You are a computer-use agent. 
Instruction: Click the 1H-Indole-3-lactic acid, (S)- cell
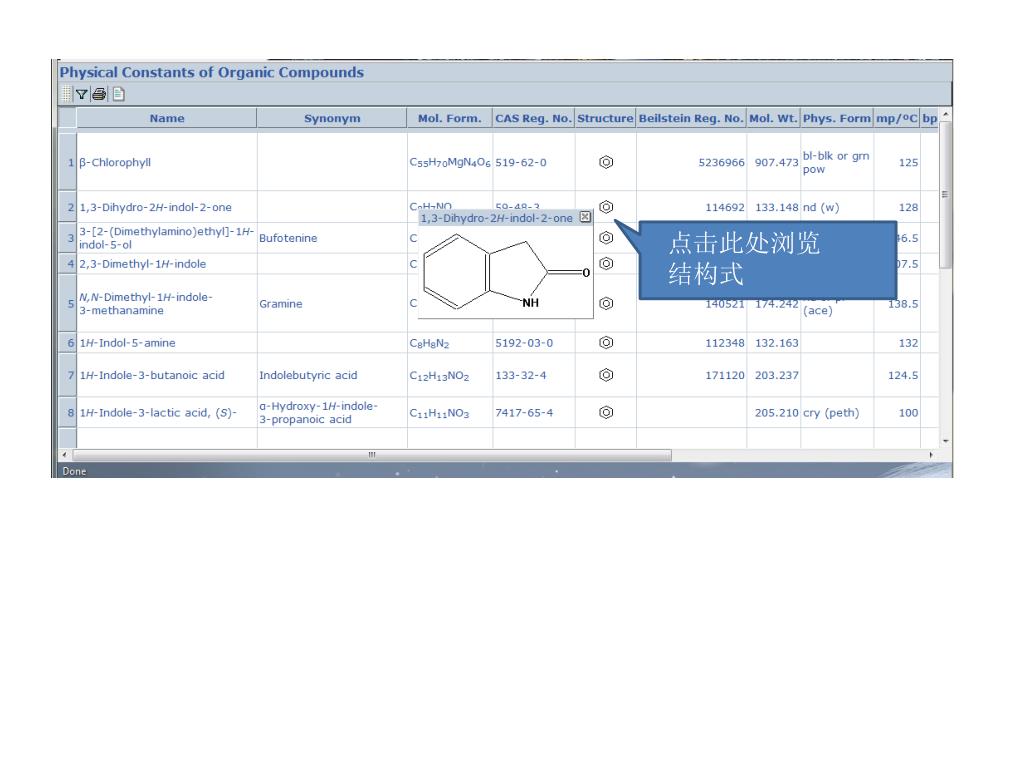point(167,413)
